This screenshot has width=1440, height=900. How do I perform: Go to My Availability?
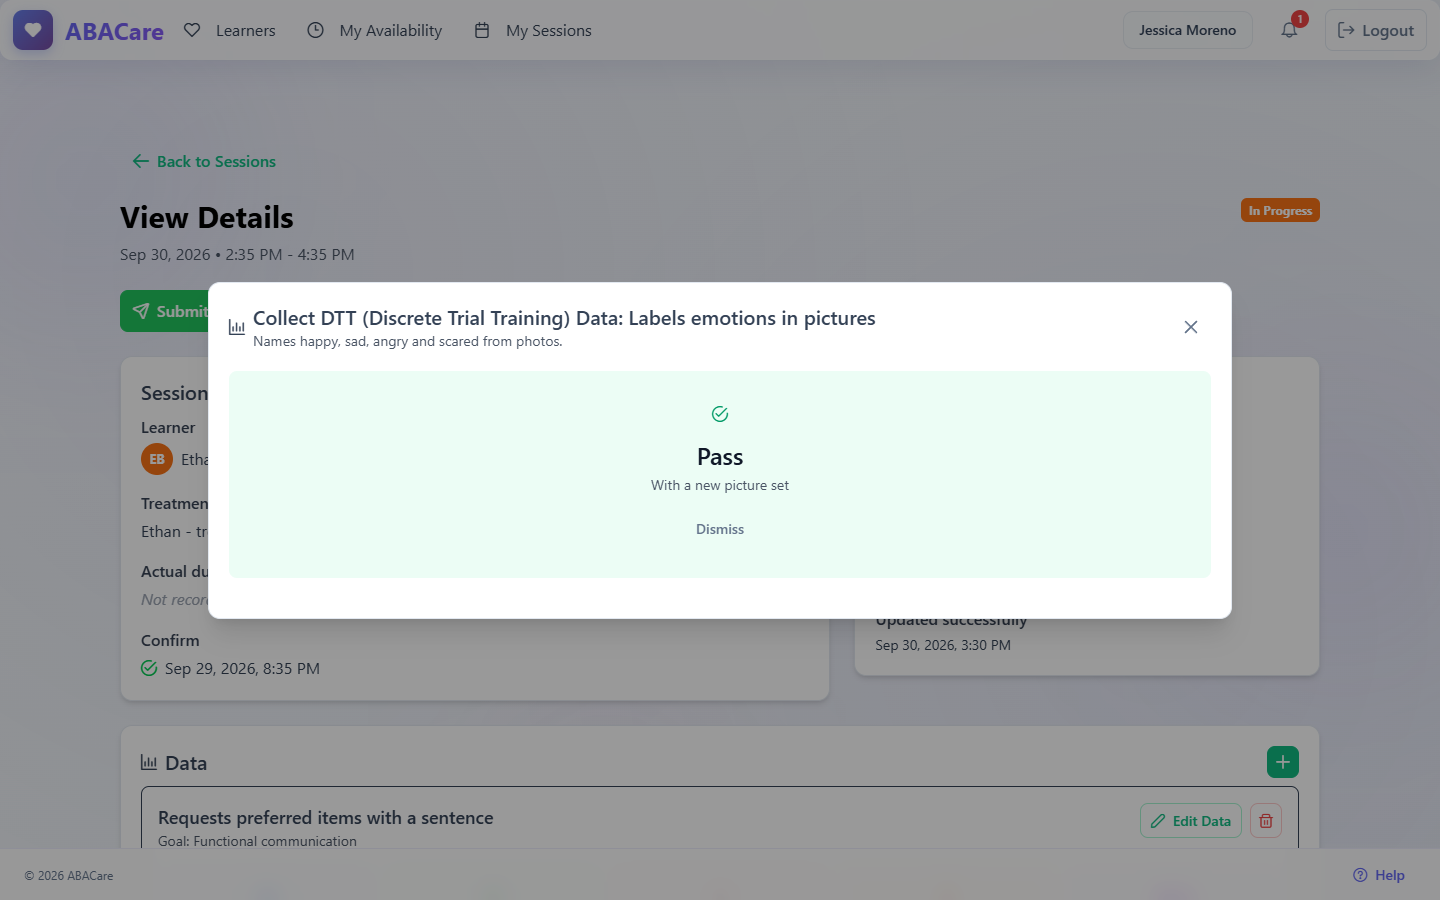coord(375,30)
